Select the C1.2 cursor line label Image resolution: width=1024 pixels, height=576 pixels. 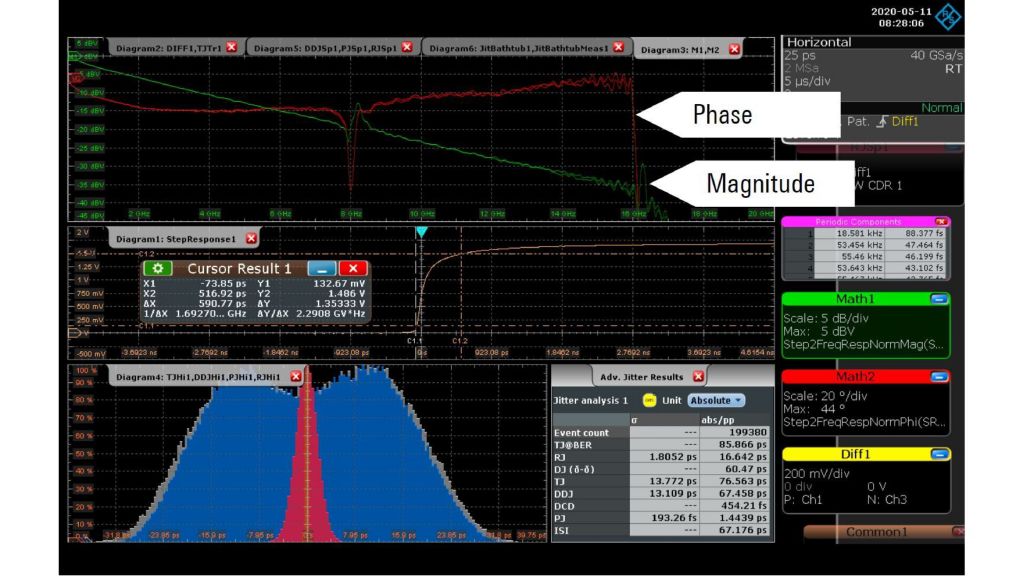coord(460,341)
